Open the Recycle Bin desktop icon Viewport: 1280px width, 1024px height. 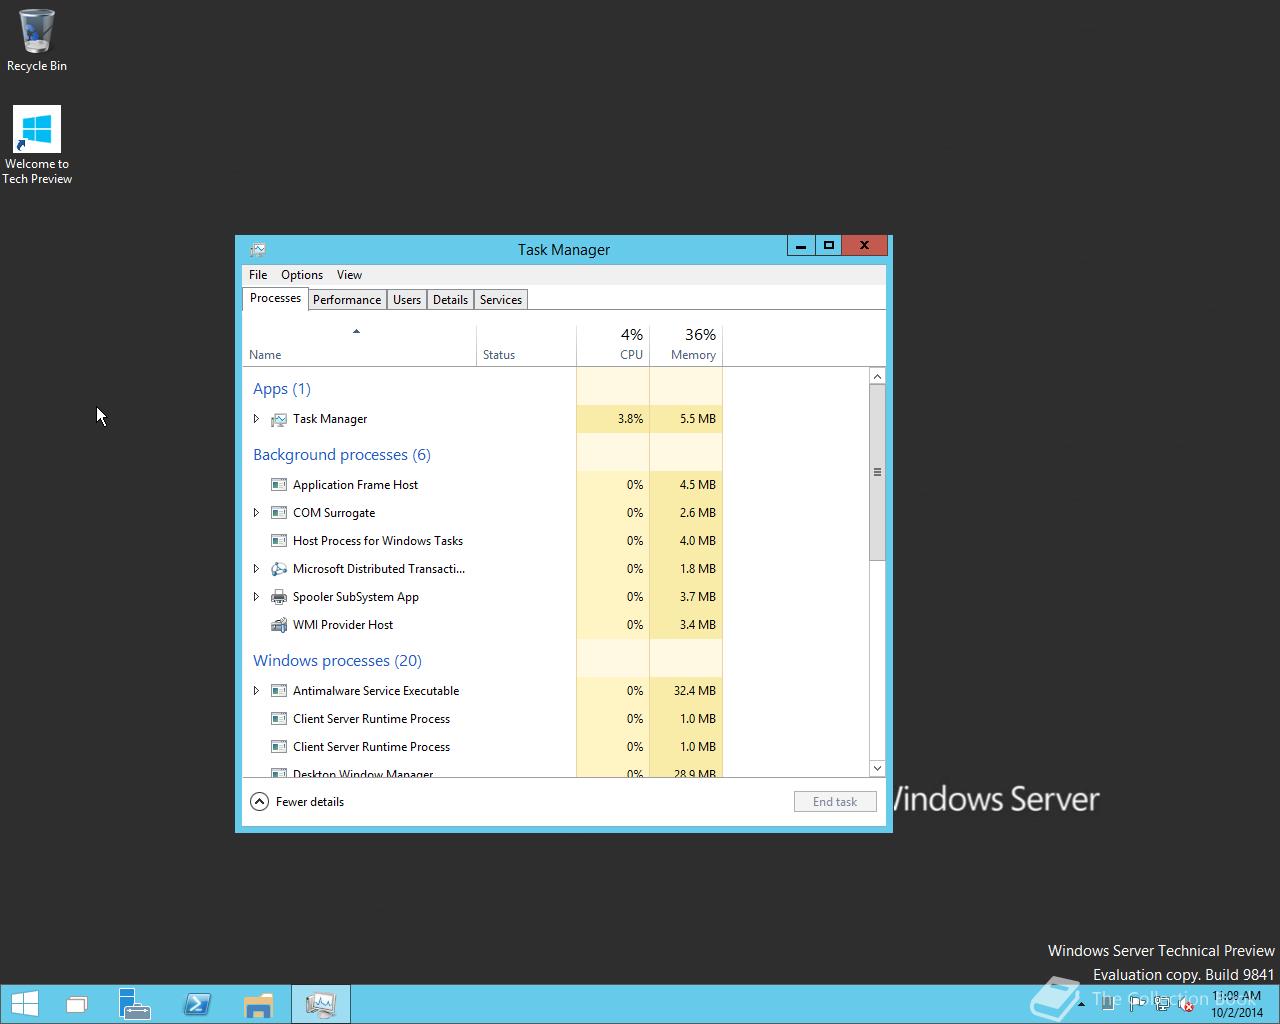click(37, 41)
